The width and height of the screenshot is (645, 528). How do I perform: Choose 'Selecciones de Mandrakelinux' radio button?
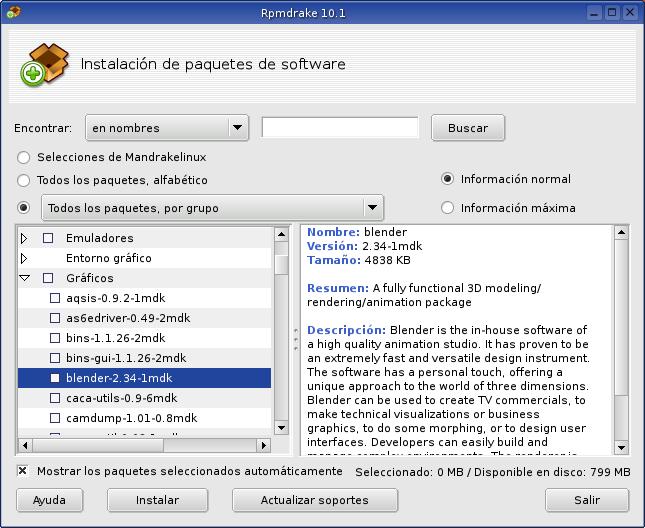(x=24, y=157)
